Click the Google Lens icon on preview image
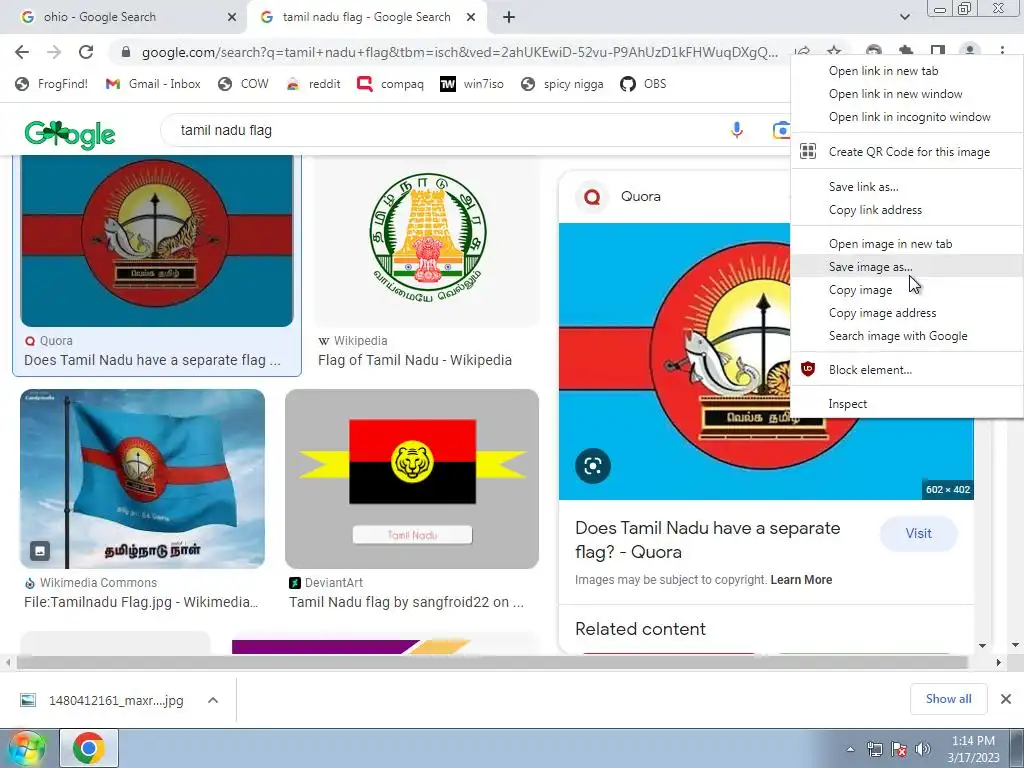 (x=593, y=466)
